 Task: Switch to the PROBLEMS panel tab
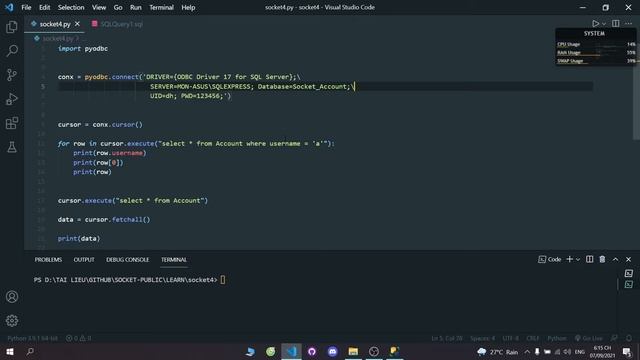point(48,260)
